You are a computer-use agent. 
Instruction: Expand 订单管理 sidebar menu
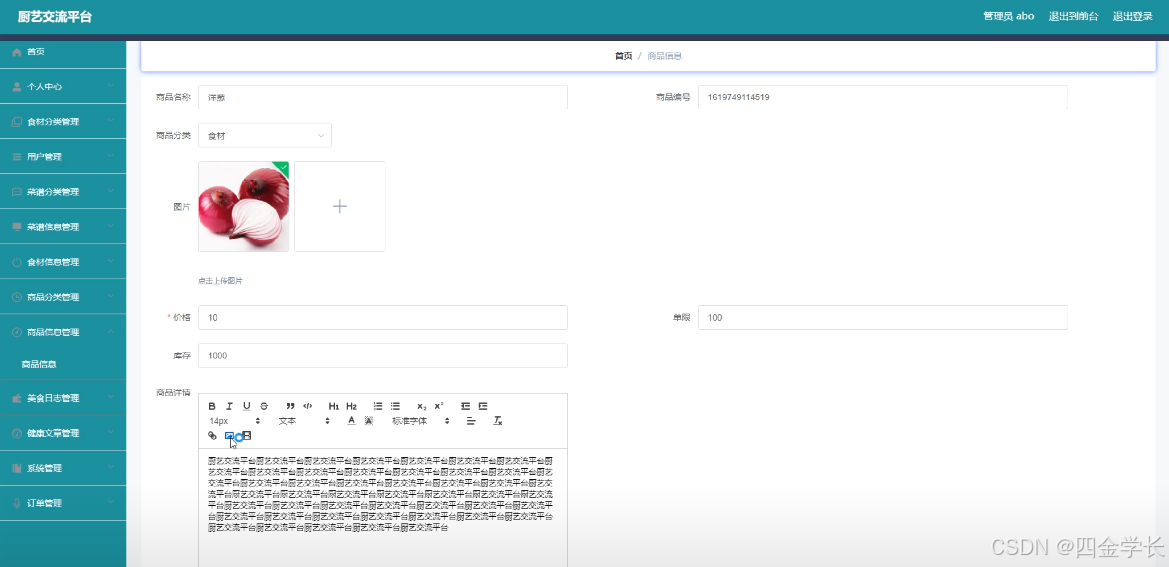pyautogui.click(x=63, y=503)
